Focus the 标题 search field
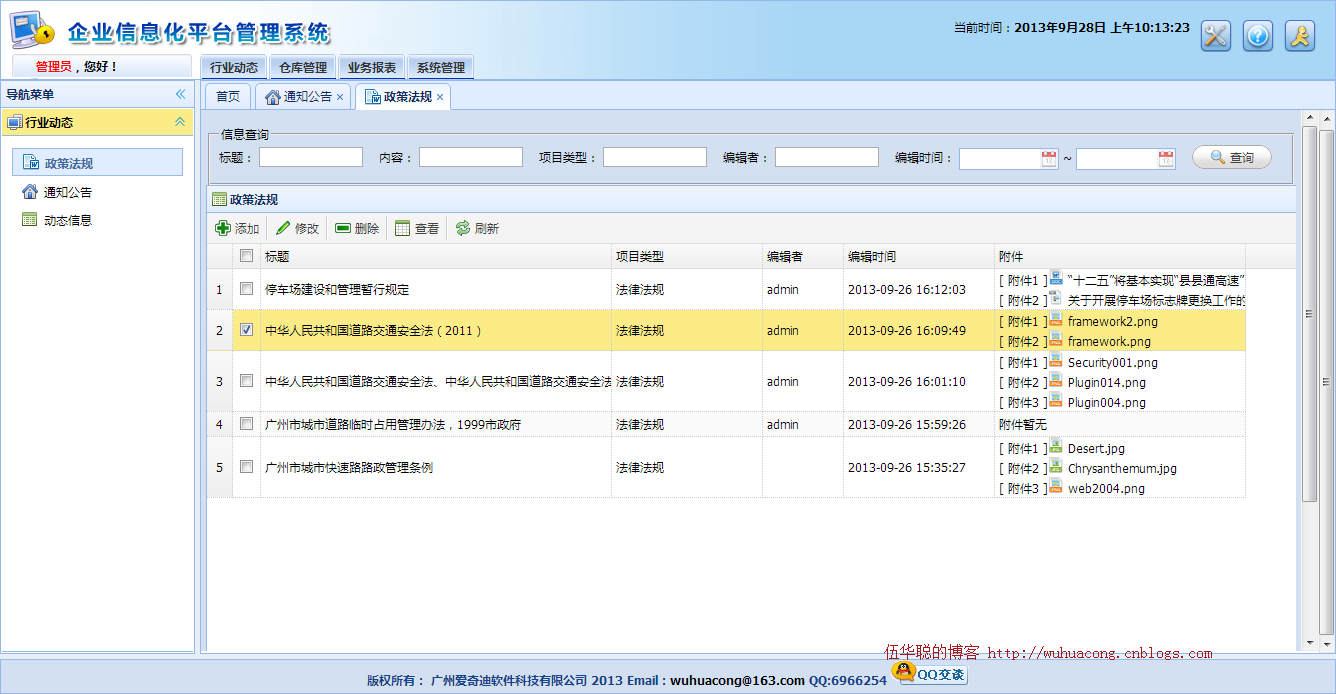This screenshot has width=1336, height=694. click(x=311, y=157)
